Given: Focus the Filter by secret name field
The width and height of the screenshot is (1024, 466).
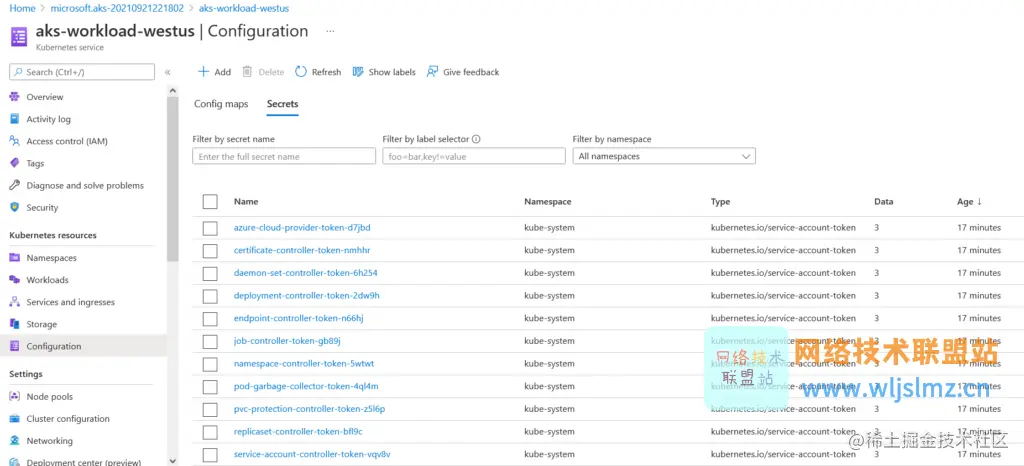Looking at the screenshot, I should tap(284, 156).
